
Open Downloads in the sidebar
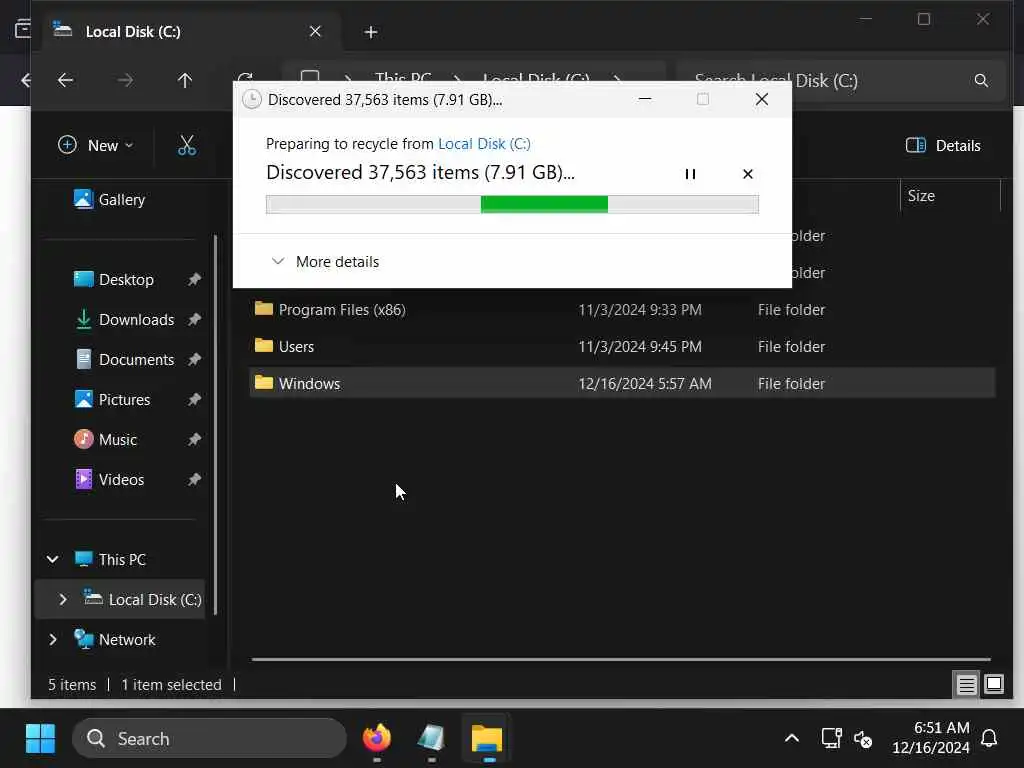point(124,319)
